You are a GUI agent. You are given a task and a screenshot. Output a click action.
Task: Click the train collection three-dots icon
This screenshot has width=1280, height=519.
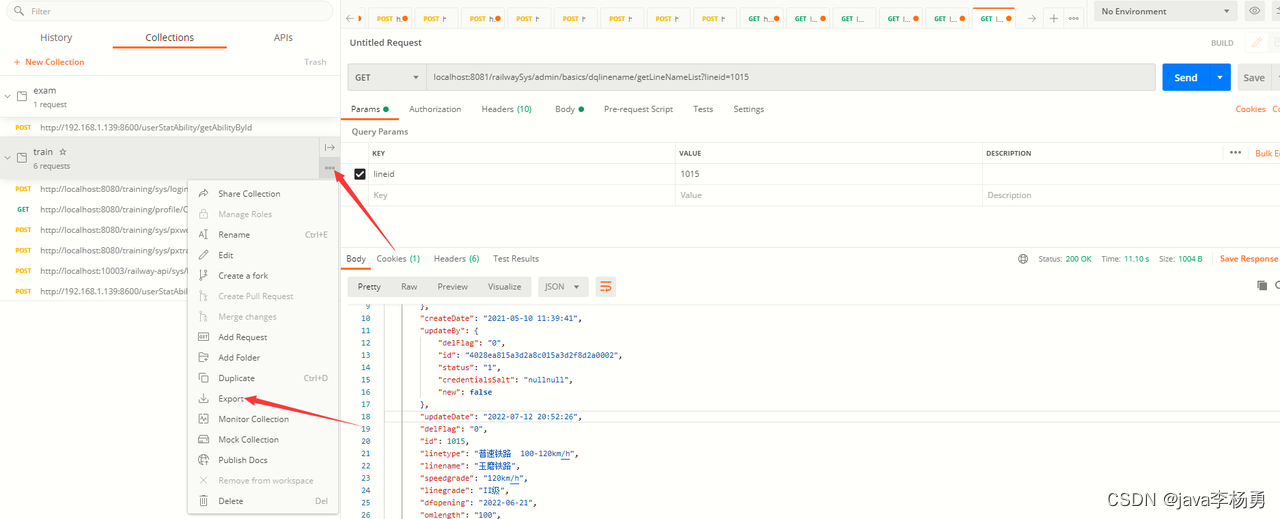coord(330,168)
